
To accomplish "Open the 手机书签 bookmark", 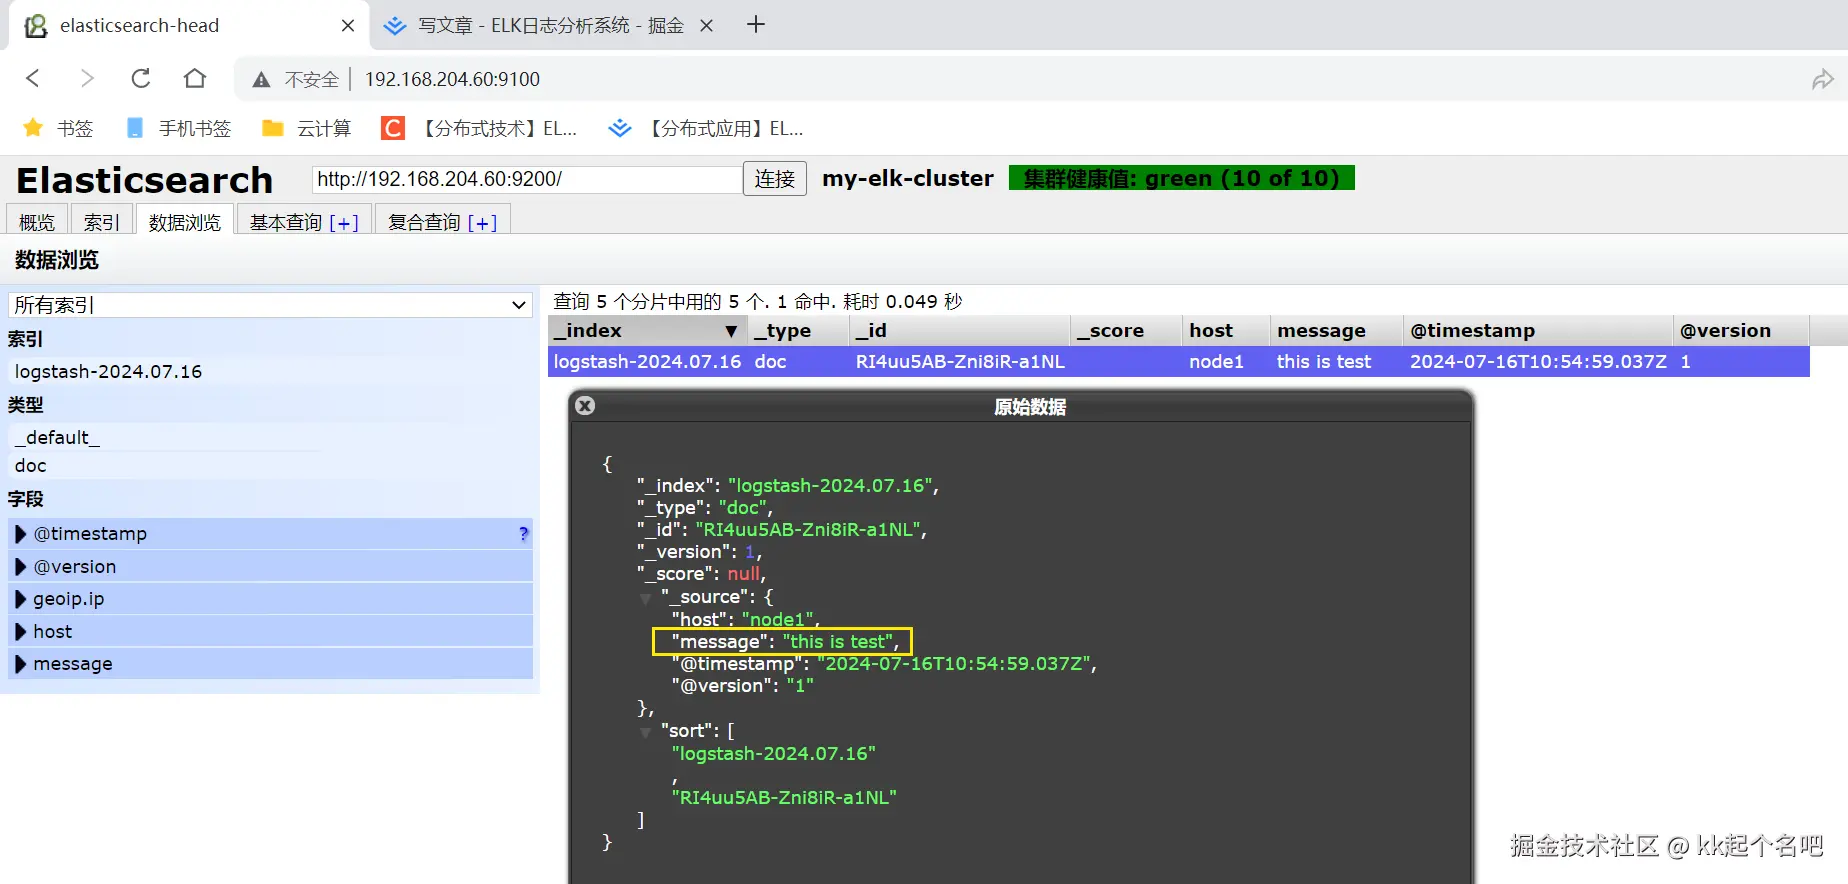I will coord(179,128).
